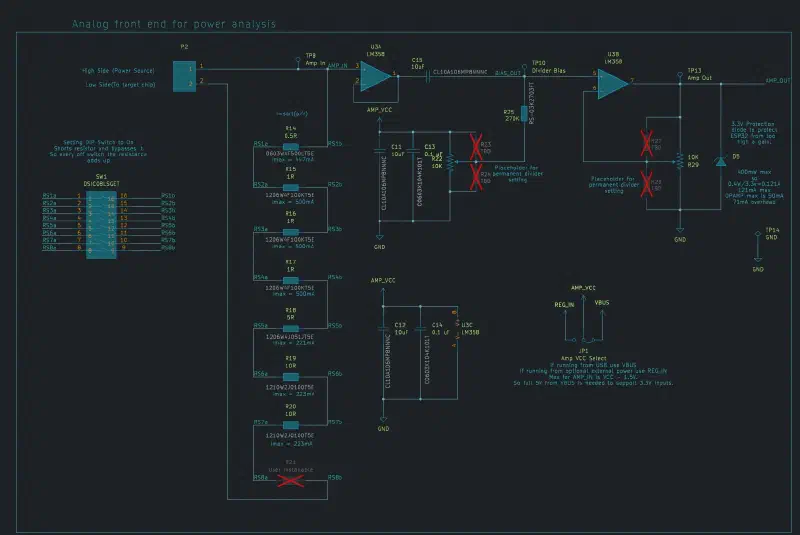Click the AMP_VCC power arrow above C11
This screenshot has width=800, height=535.
click(380, 120)
